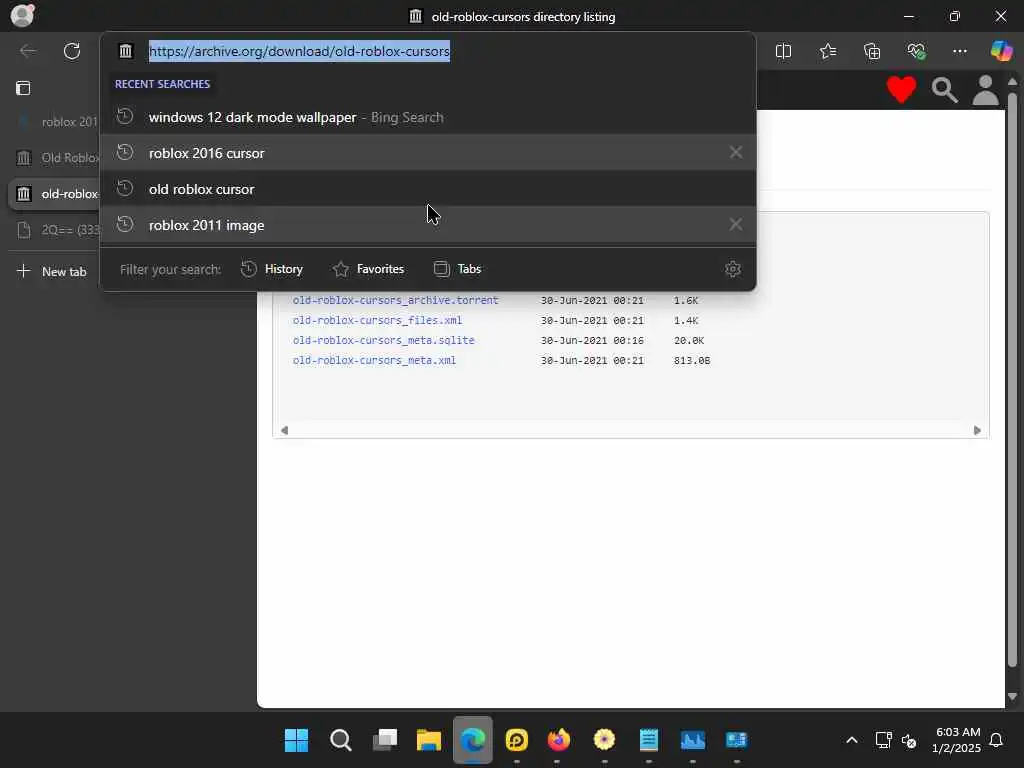Open the Settings and more ellipsis menu
This screenshot has width=1024, height=768.
[959, 51]
